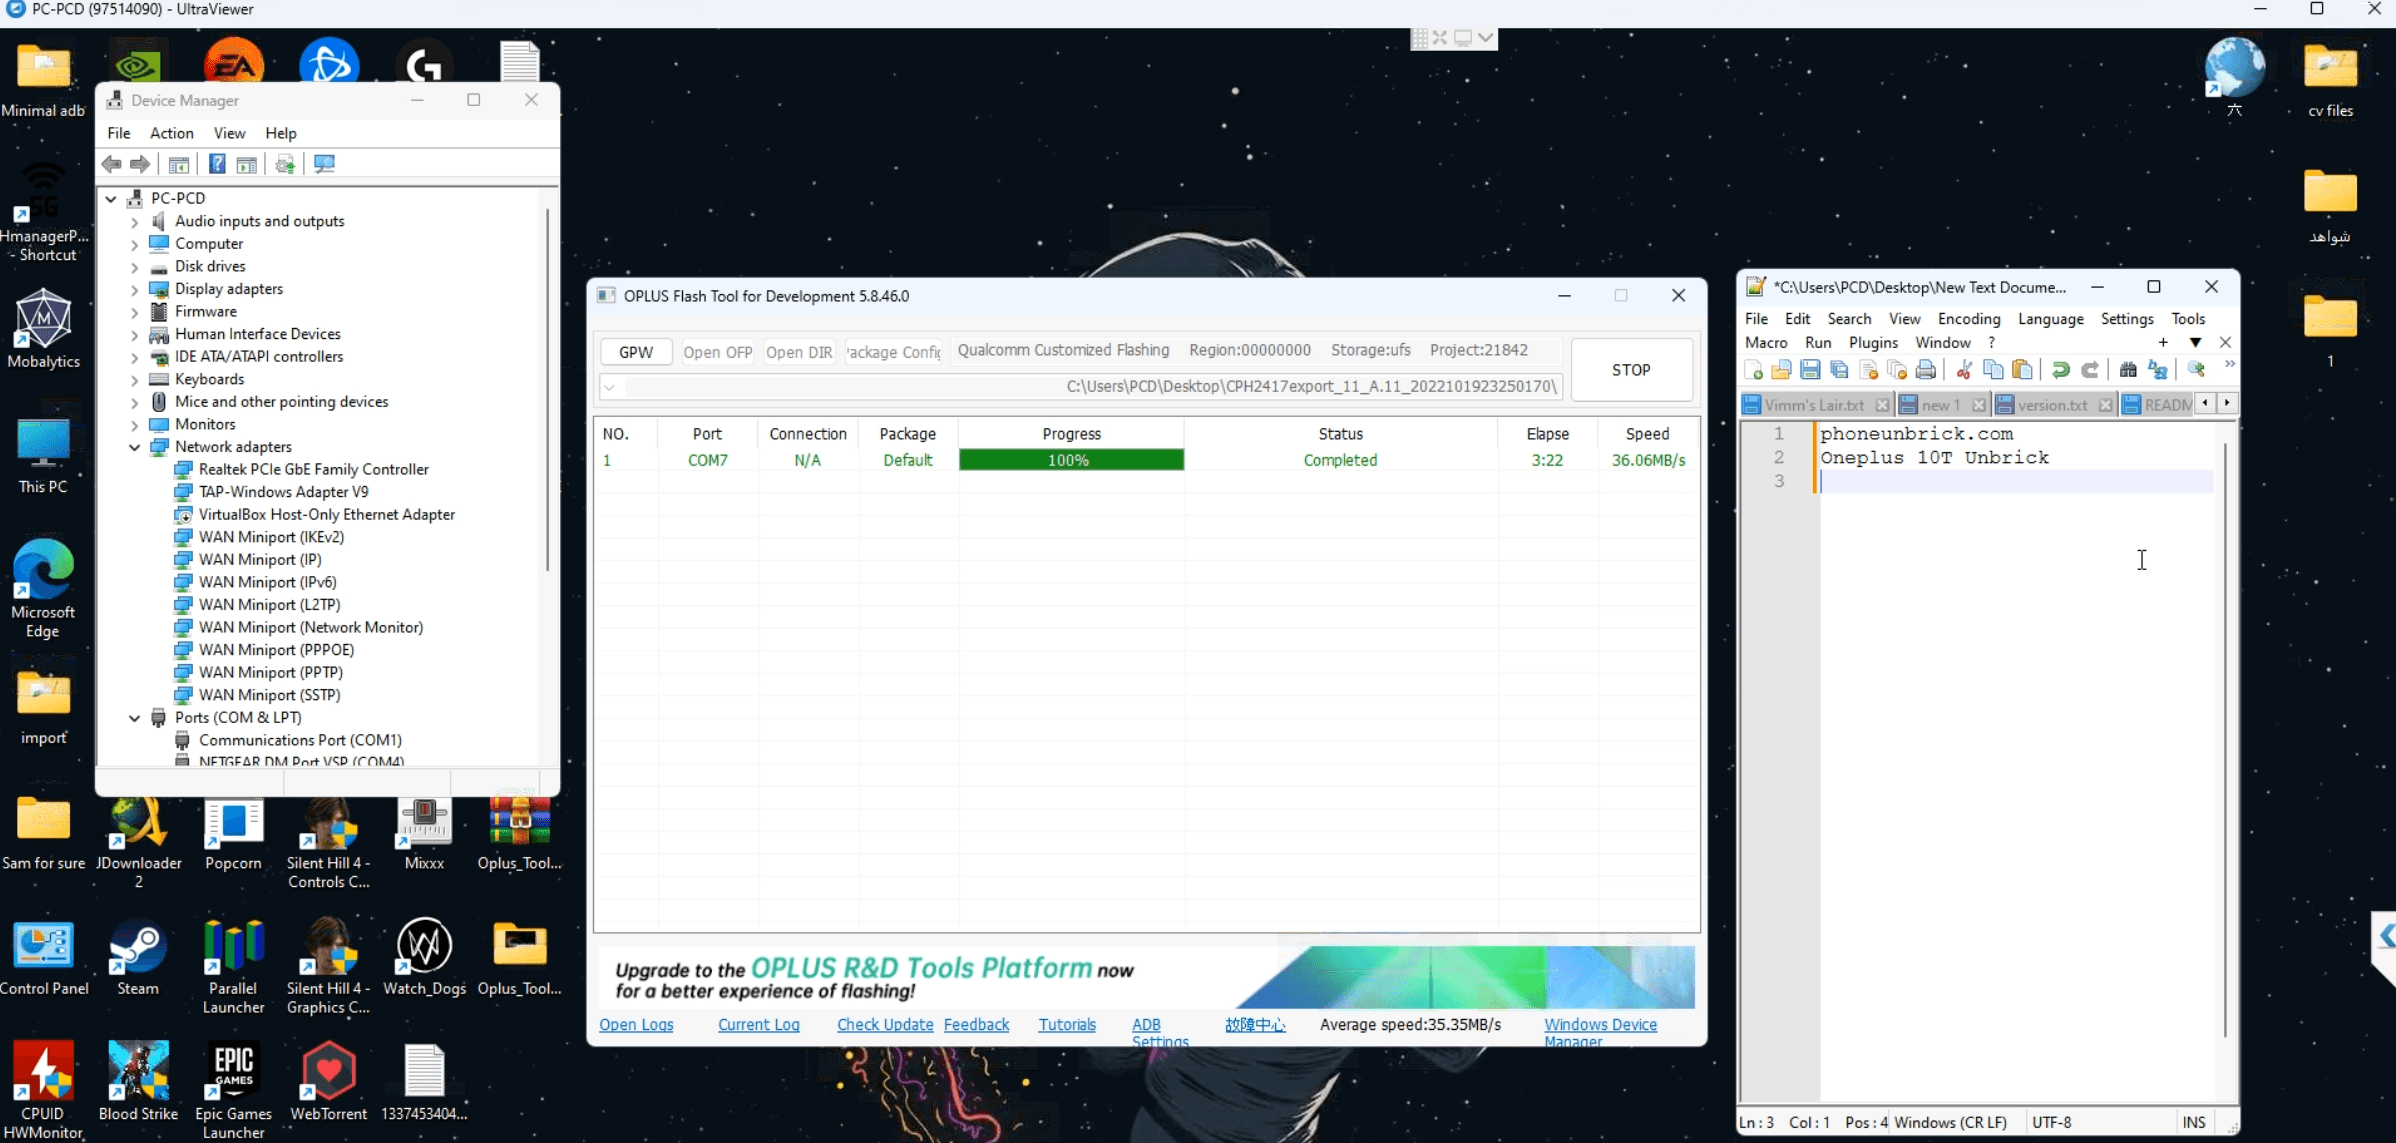Click Notepad++ Close All icon
The height and width of the screenshot is (1143, 2396).
pyautogui.click(x=1897, y=370)
